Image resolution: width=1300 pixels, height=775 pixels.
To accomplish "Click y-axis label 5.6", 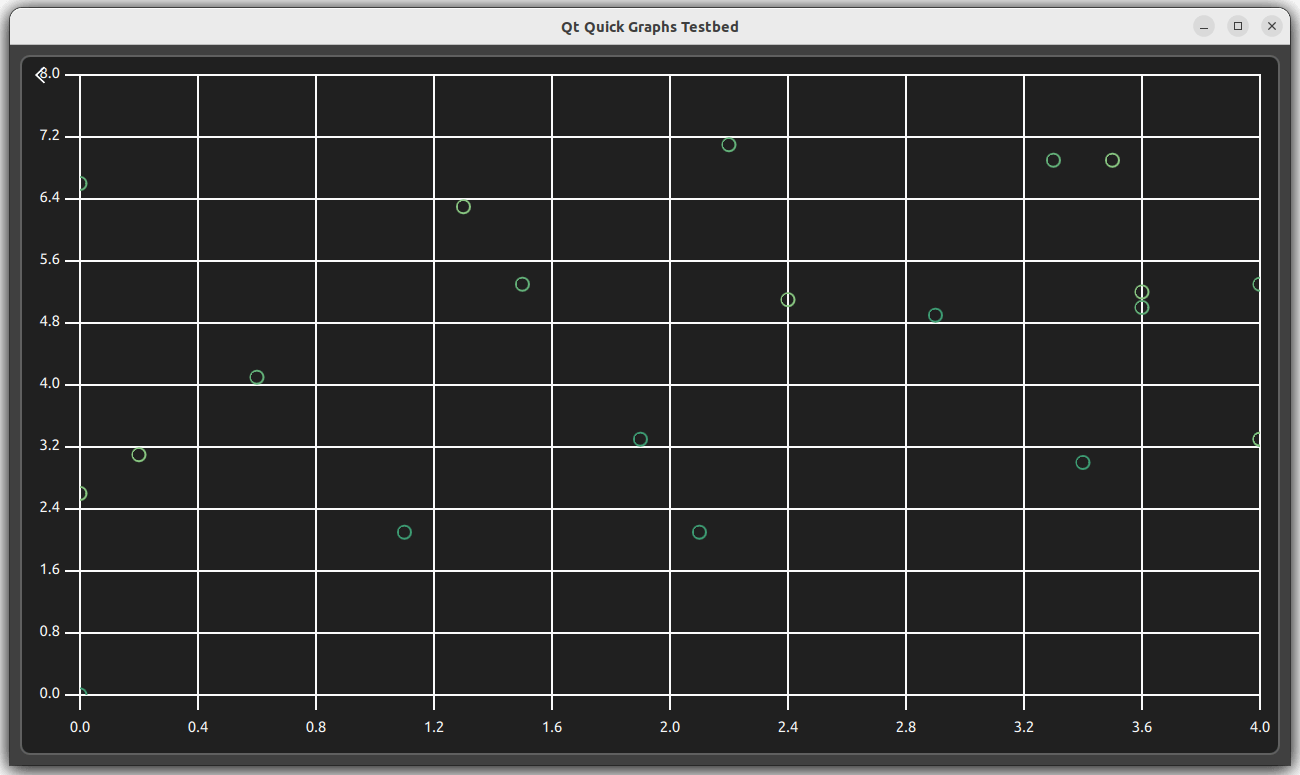I will click(50, 260).
